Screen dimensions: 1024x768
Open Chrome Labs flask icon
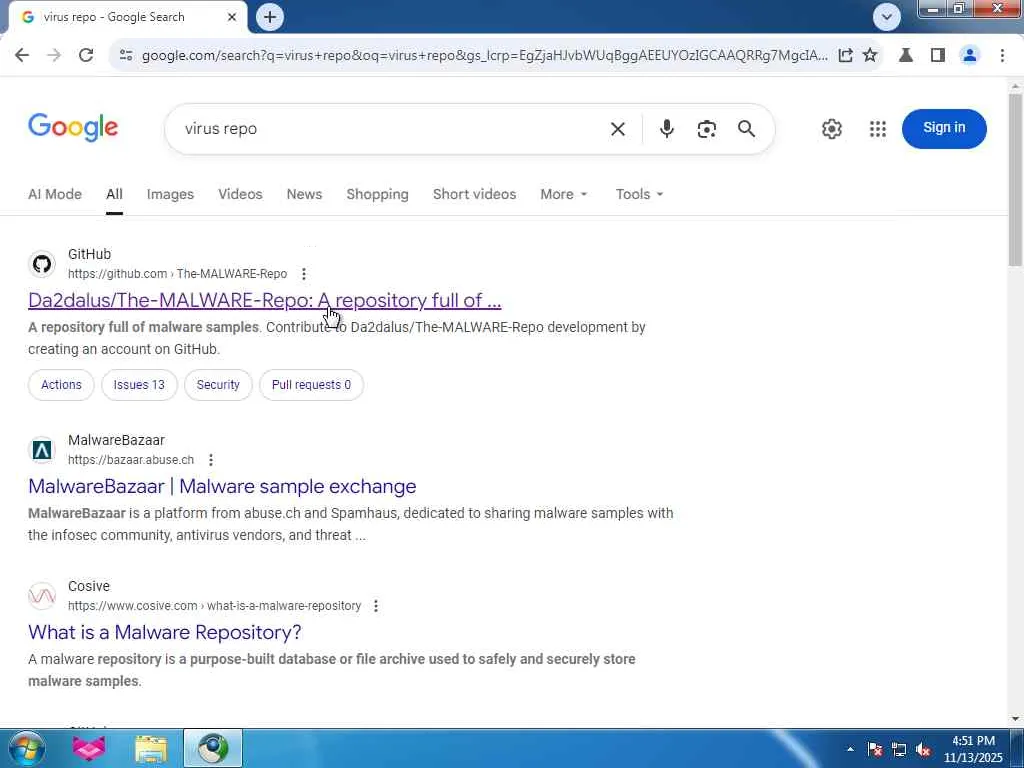[x=906, y=56]
